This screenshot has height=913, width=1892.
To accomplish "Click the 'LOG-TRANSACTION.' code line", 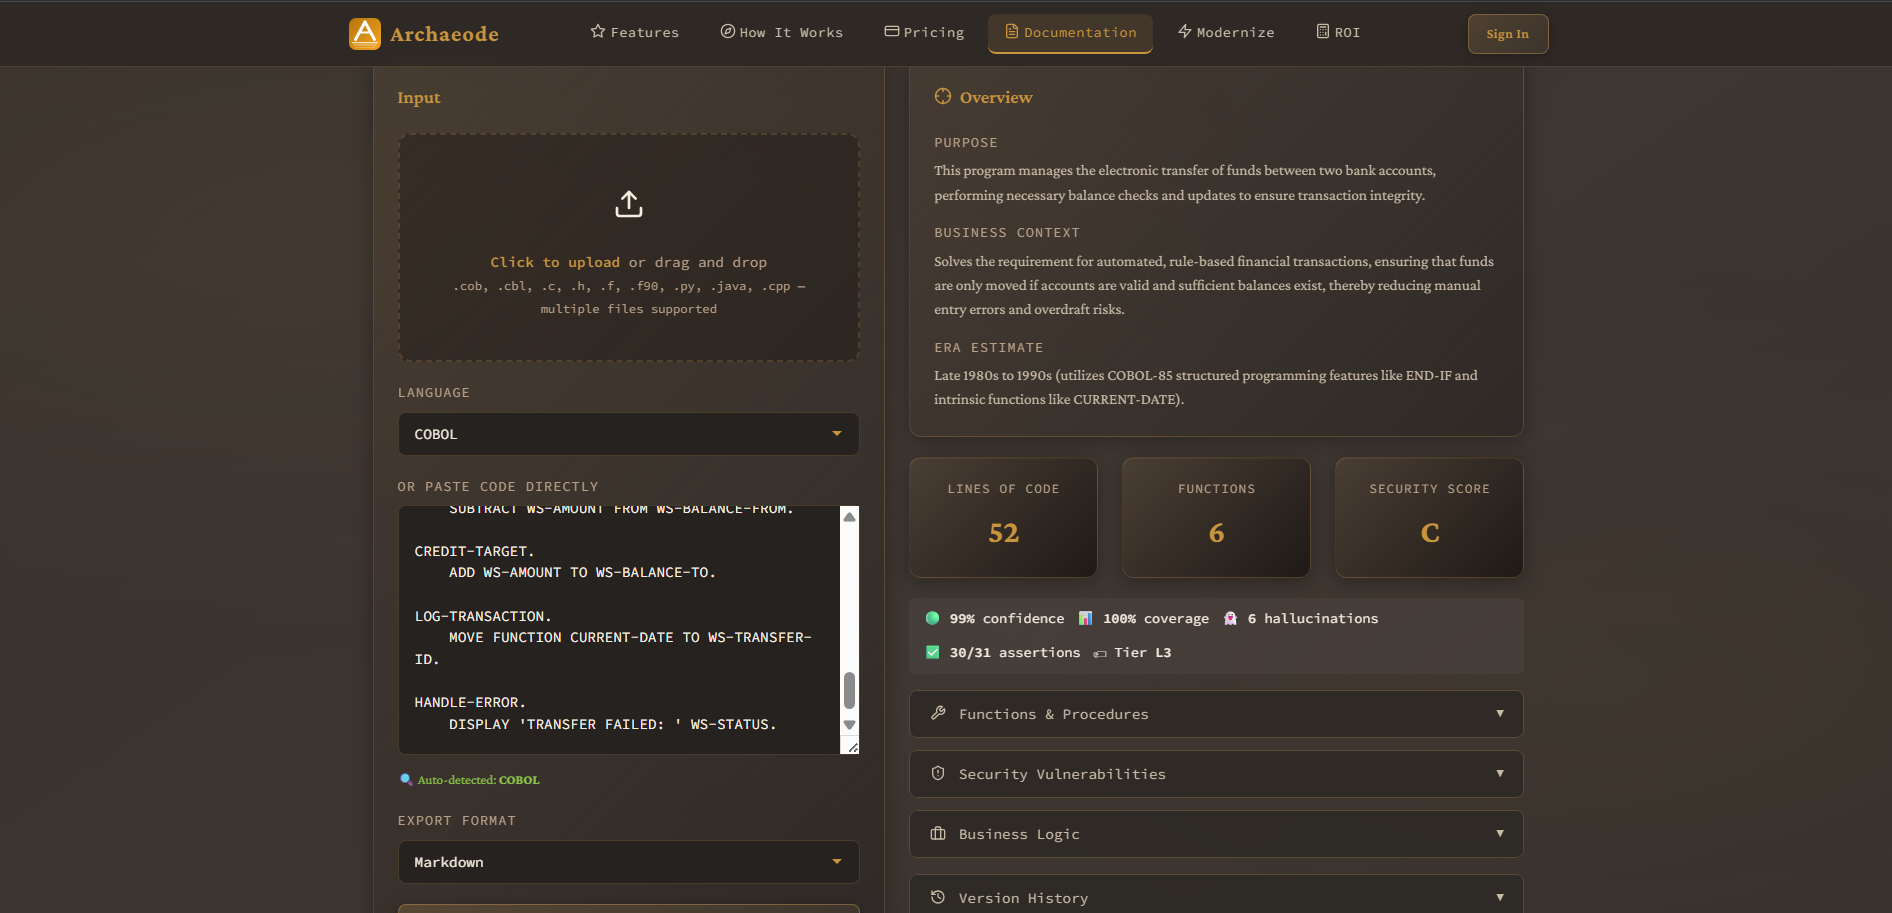I will pos(483,617).
